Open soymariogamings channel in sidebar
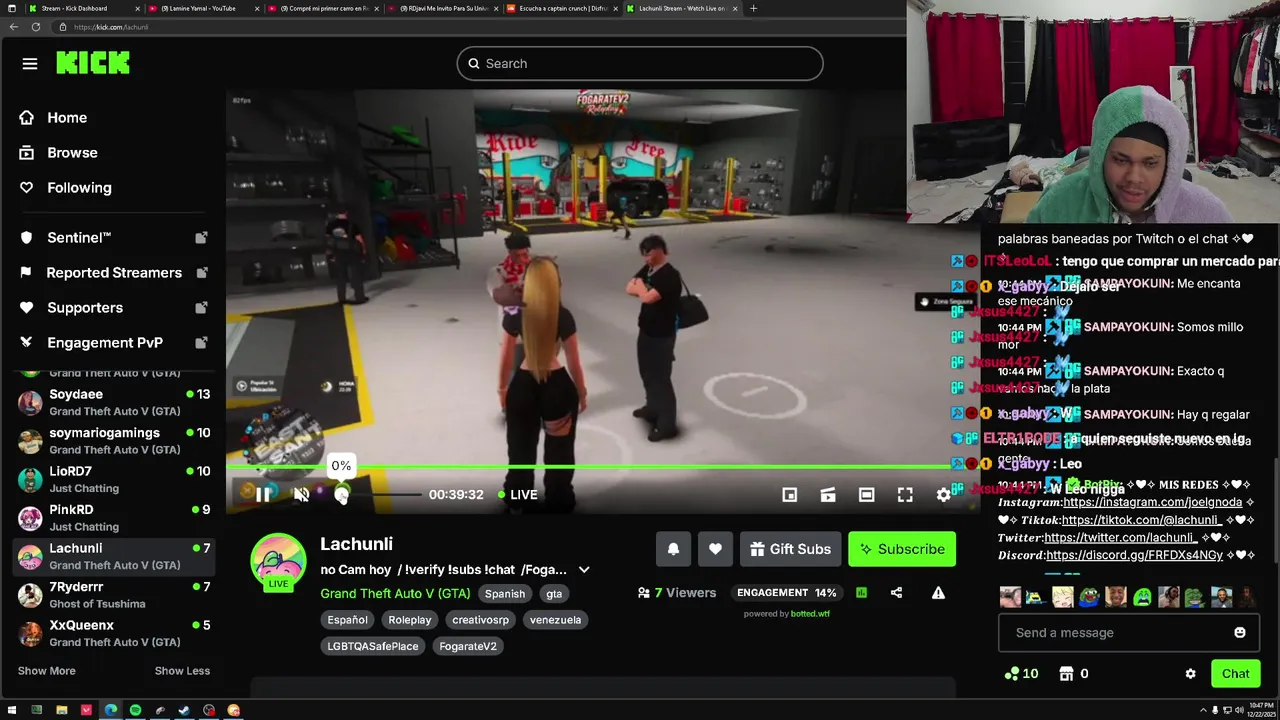 (113, 441)
